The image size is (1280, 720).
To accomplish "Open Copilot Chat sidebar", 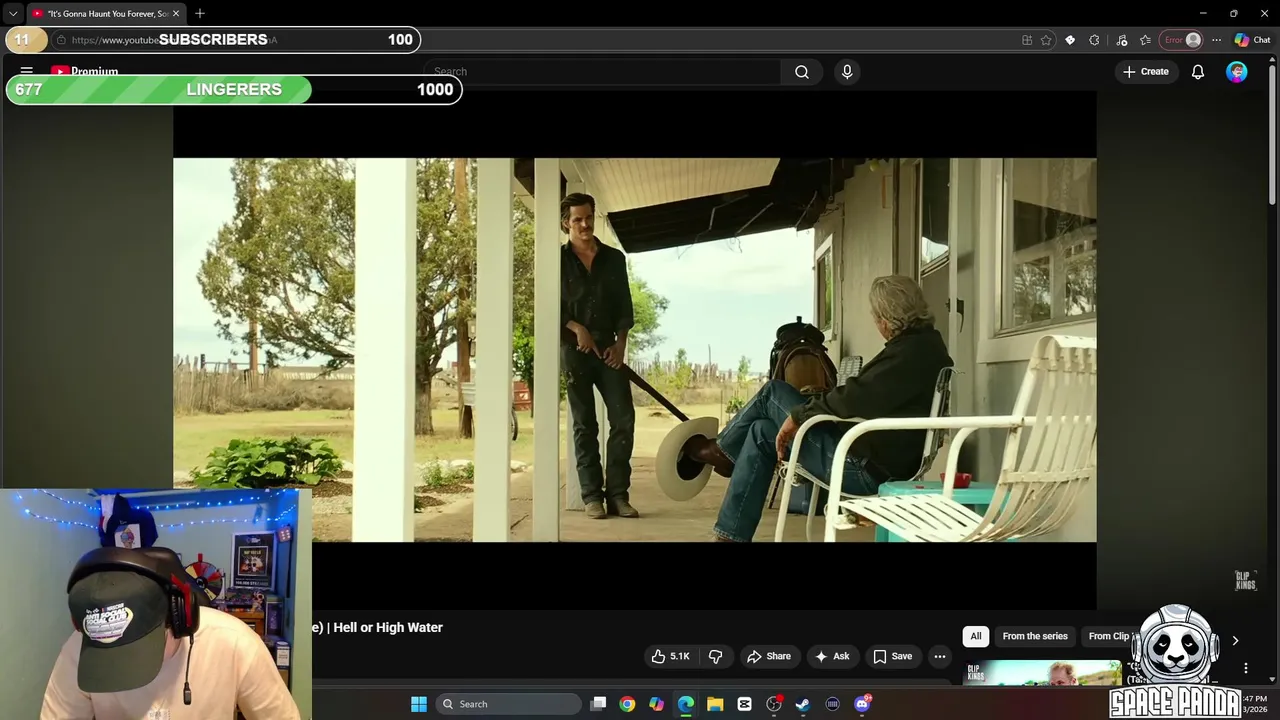I will click(1252, 40).
